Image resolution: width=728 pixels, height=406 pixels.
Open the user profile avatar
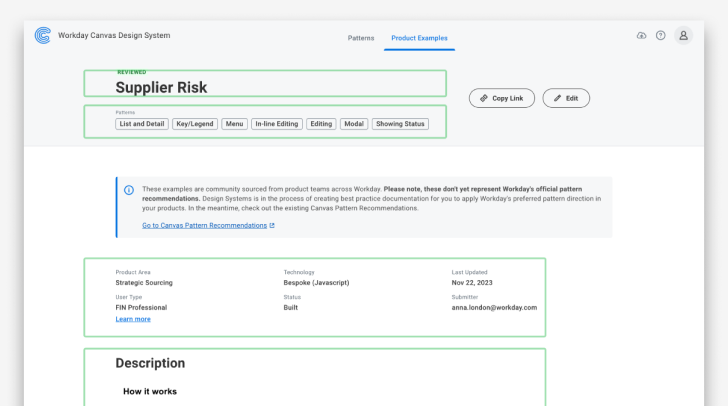[683, 35]
